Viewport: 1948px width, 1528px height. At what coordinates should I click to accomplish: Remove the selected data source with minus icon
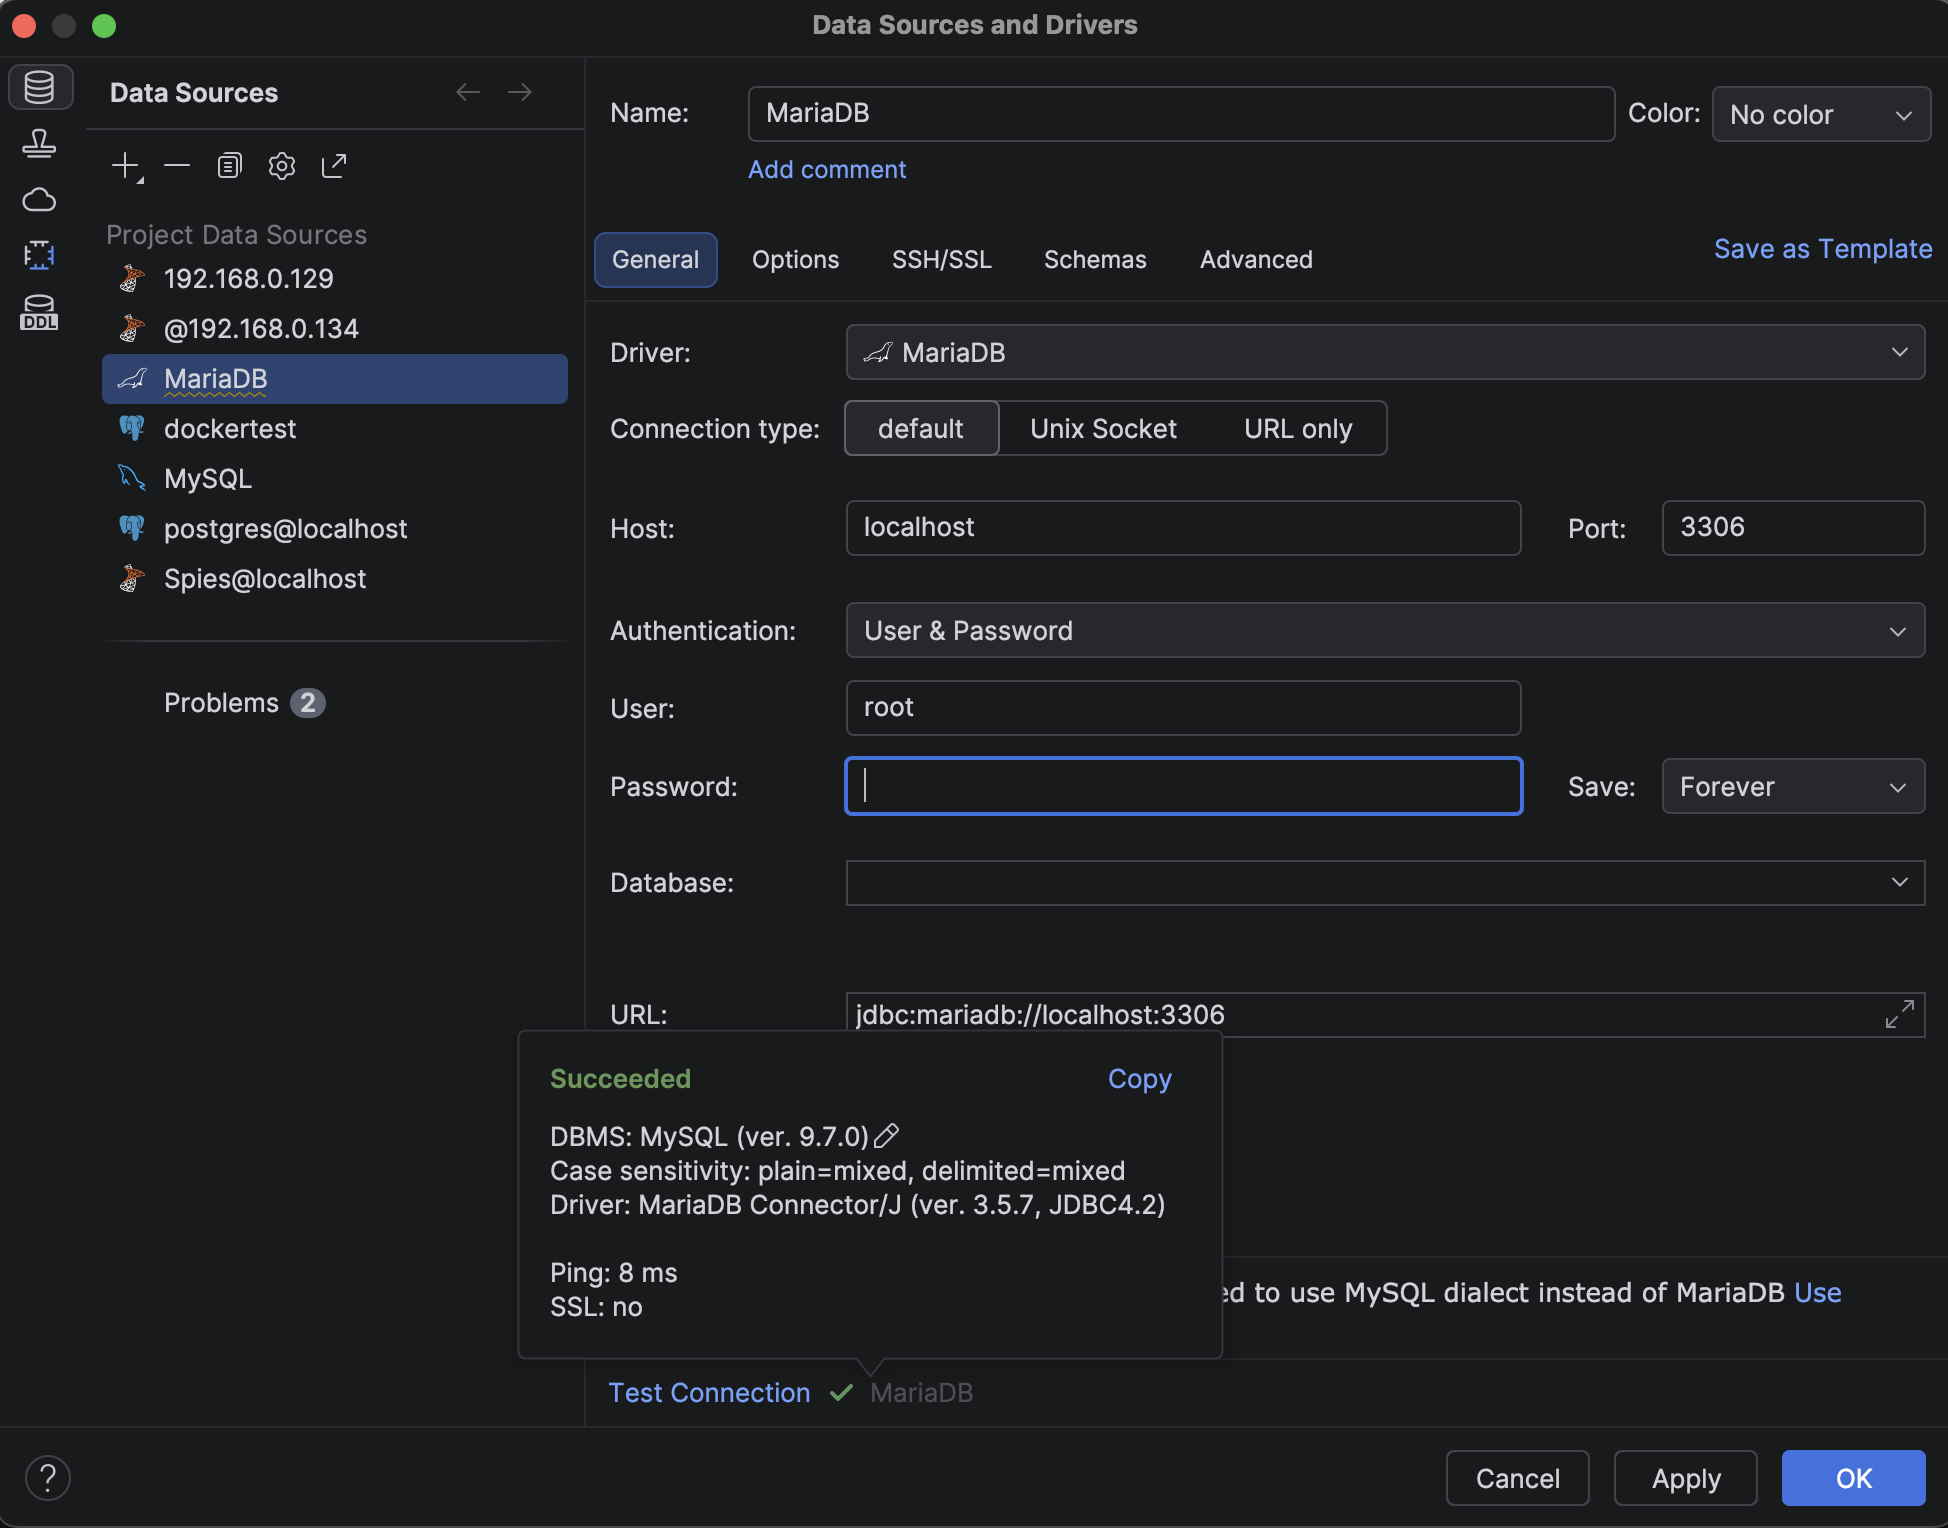pyautogui.click(x=177, y=166)
